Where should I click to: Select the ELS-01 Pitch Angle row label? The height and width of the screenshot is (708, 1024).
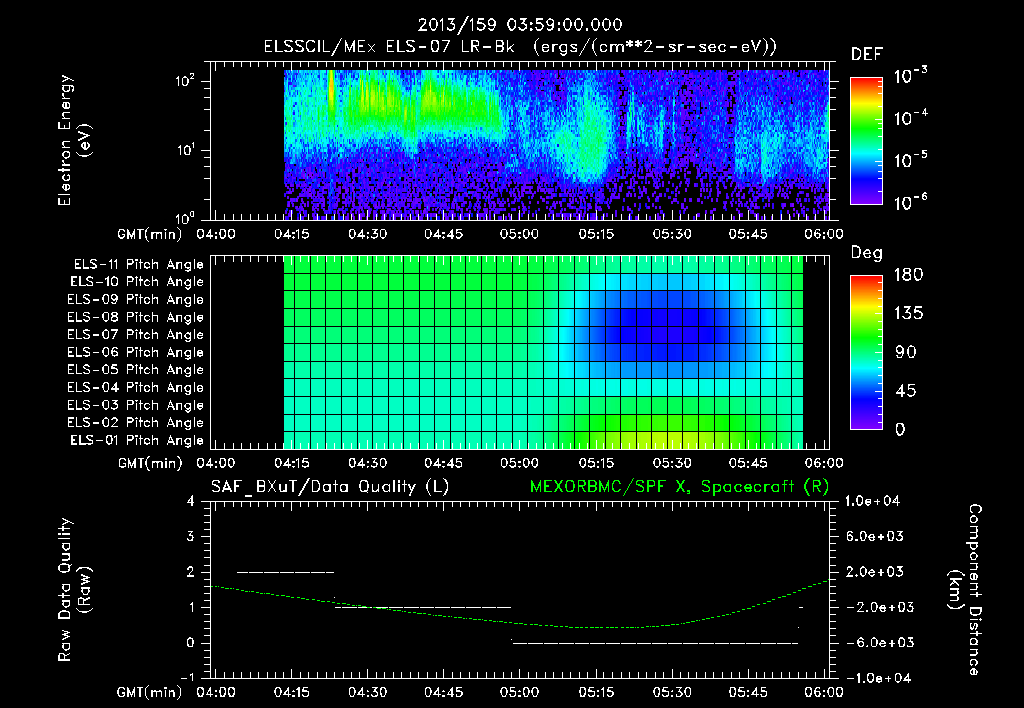click(136, 440)
